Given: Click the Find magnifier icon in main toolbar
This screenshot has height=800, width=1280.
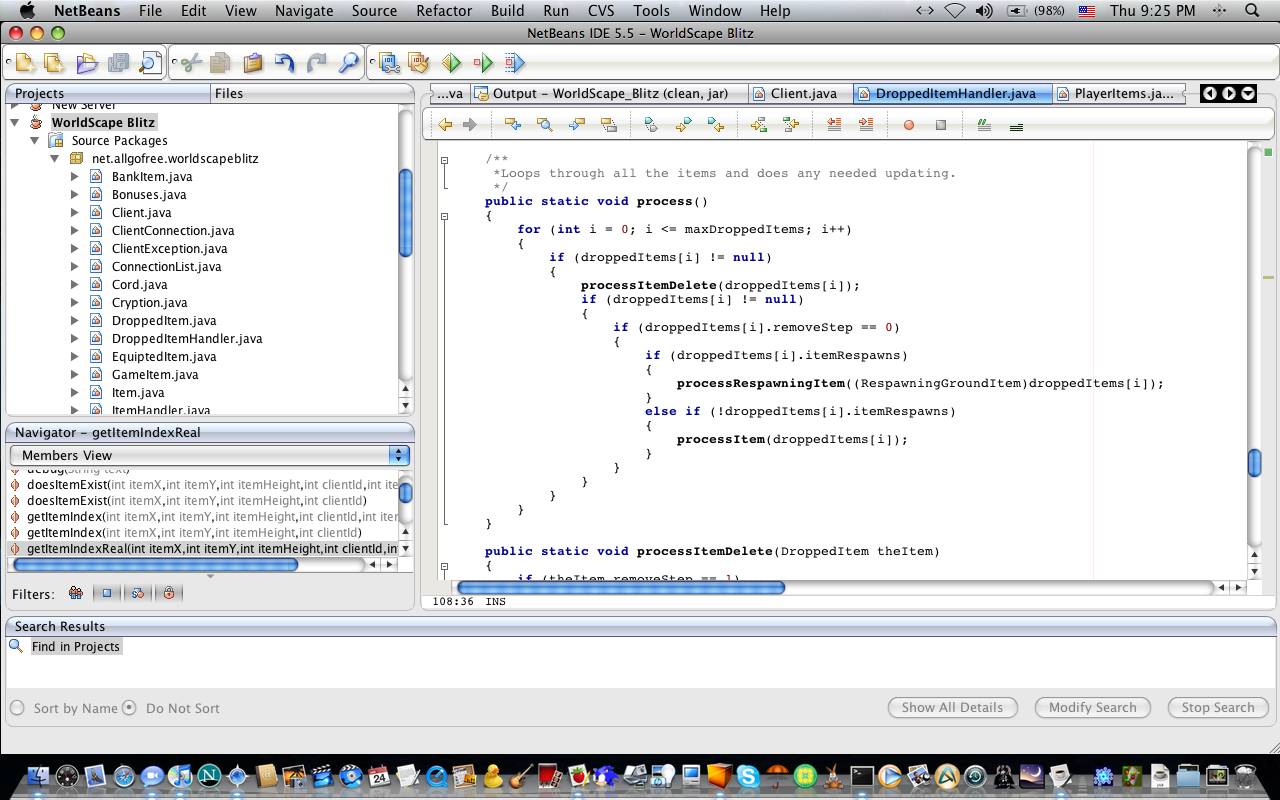Looking at the screenshot, I should pyautogui.click(x=349, y=63).
